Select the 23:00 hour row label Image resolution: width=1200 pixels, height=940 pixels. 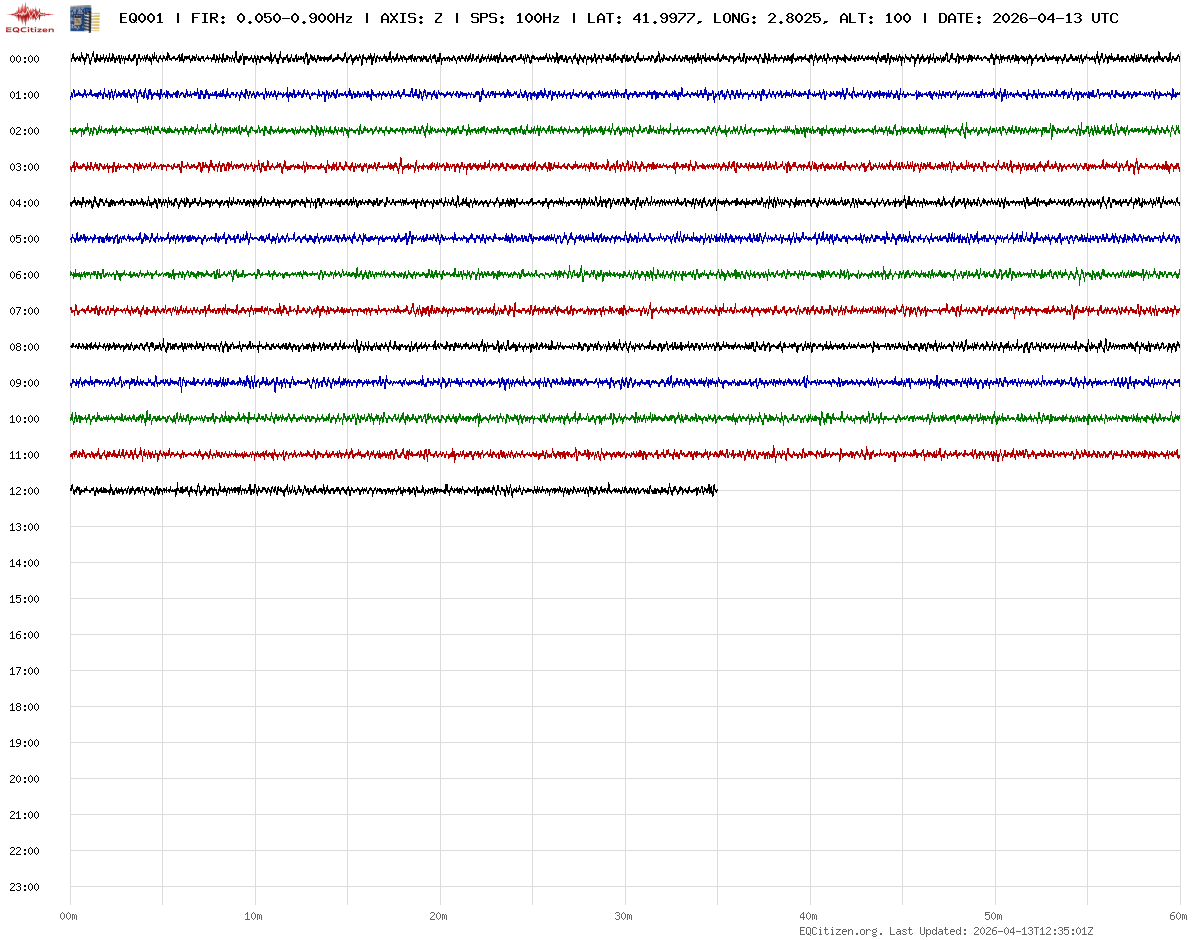(24, 888)
